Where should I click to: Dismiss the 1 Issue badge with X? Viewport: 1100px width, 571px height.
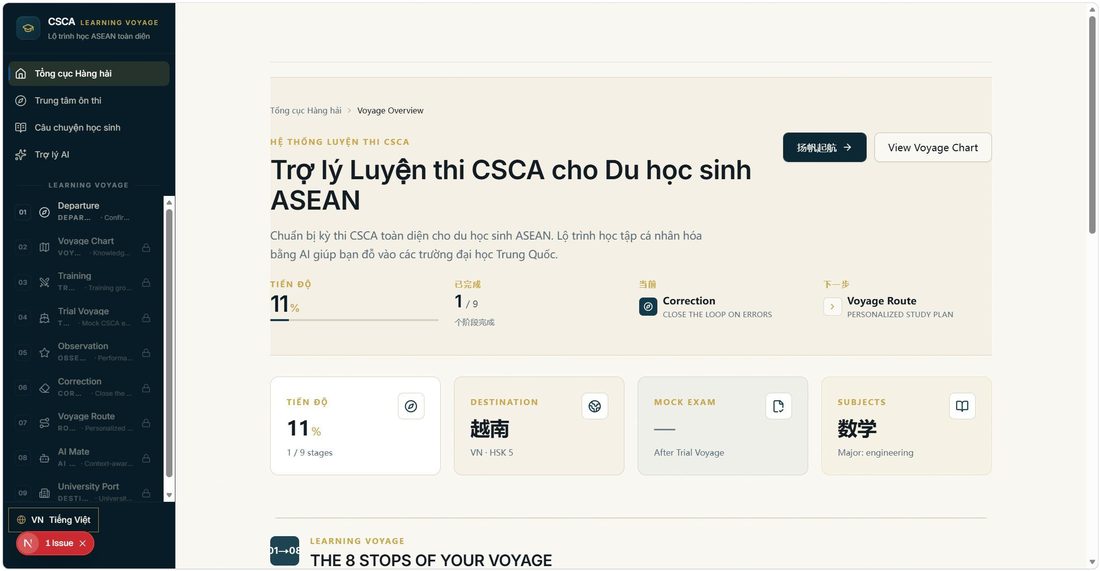point(83,543)
